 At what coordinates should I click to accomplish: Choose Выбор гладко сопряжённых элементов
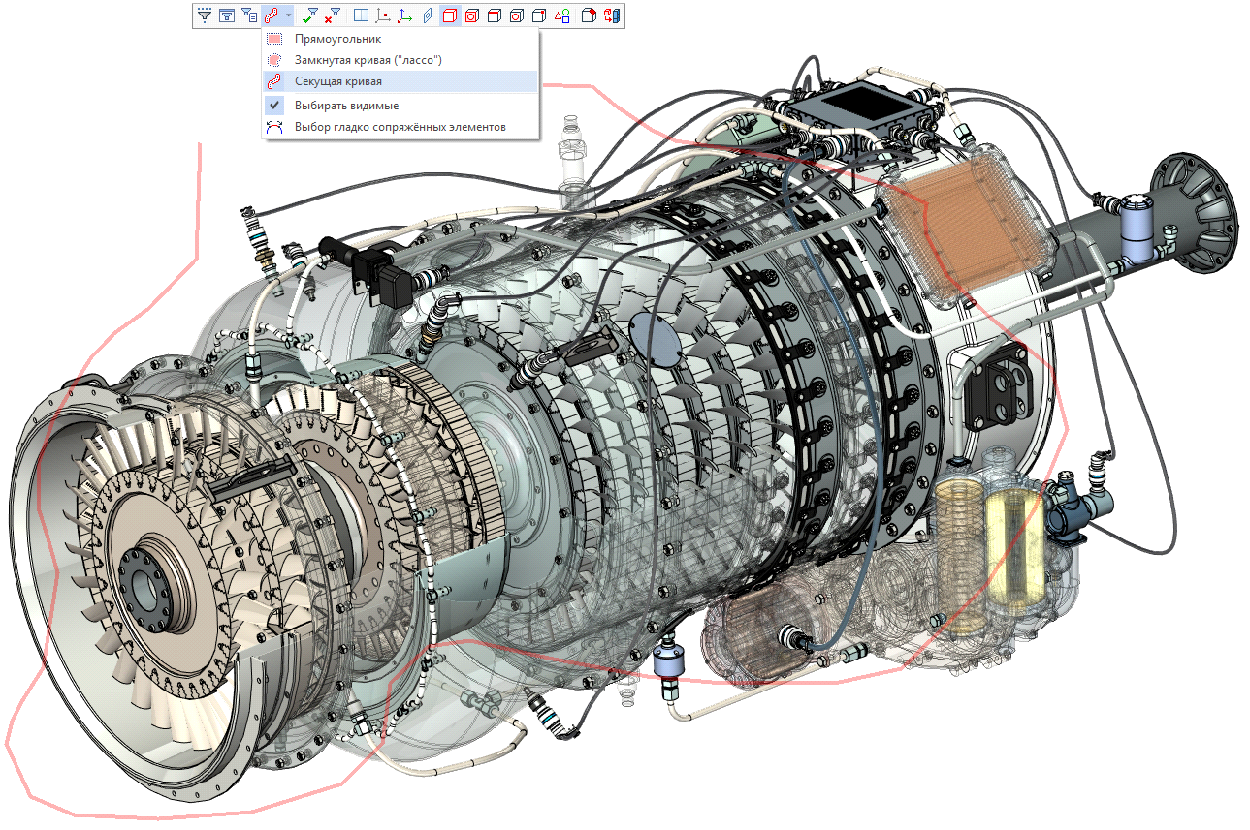pyautogui.click(x=401, y=127)
